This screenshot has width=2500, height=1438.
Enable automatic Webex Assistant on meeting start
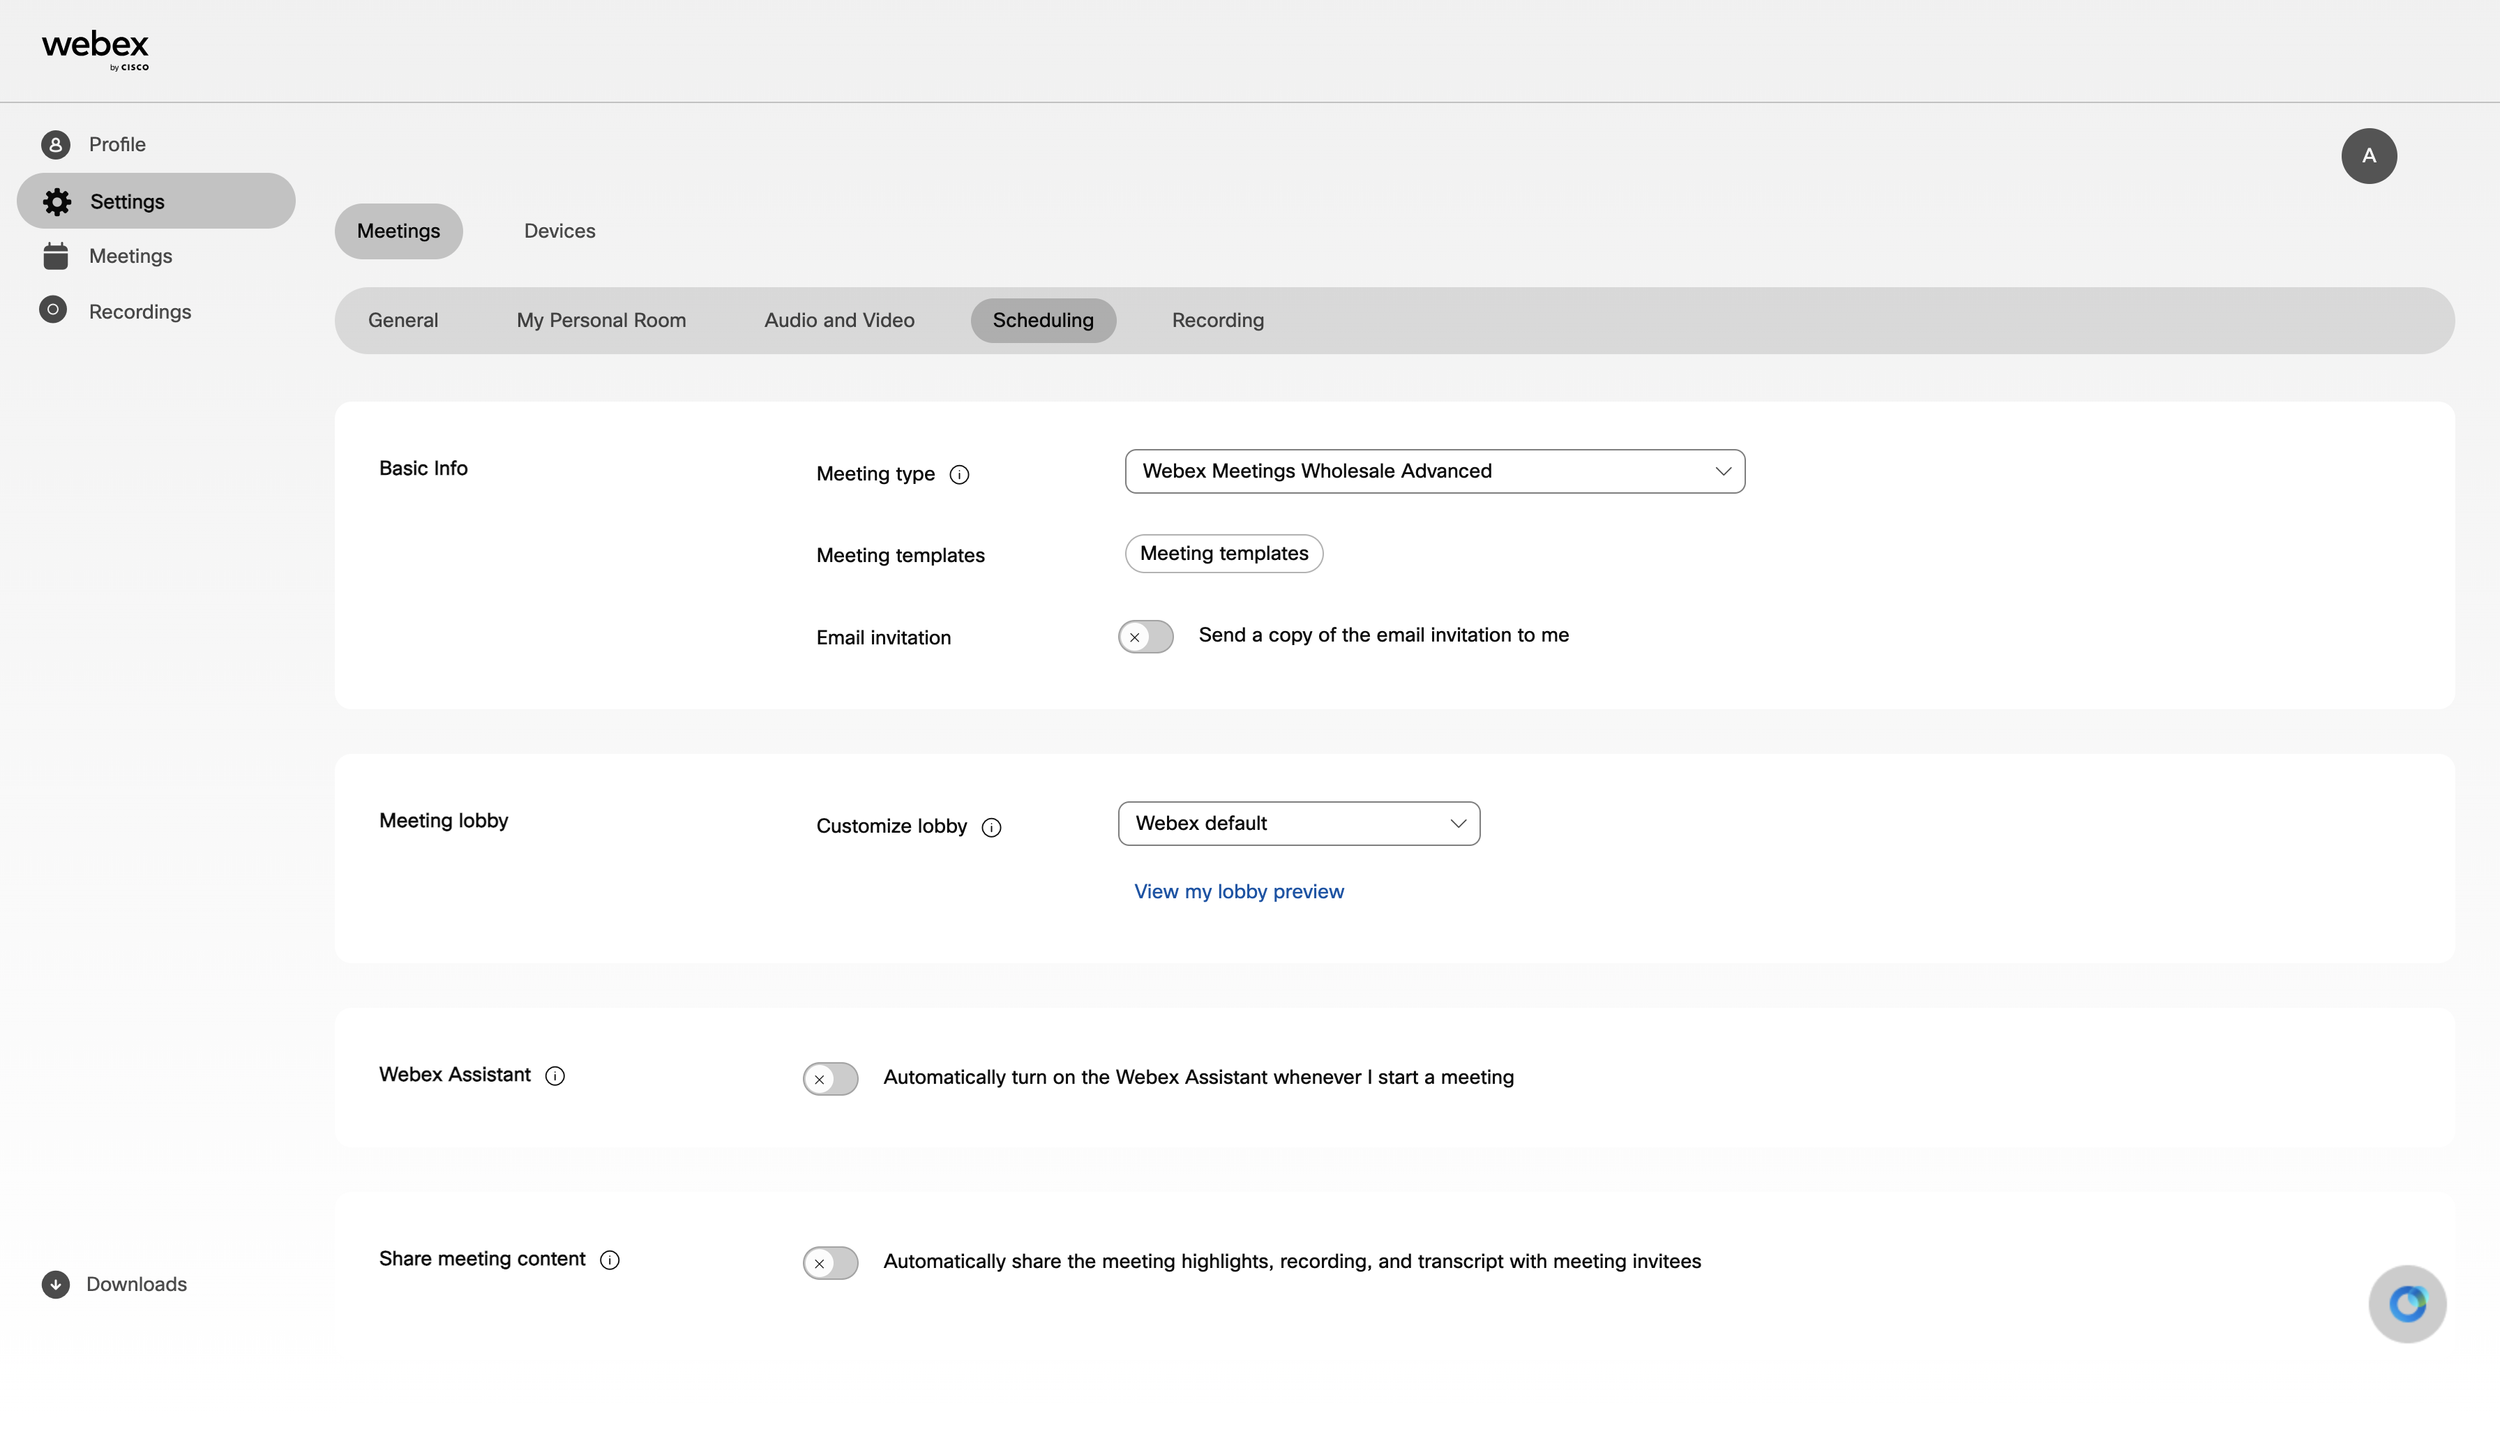click(830, 1079)
